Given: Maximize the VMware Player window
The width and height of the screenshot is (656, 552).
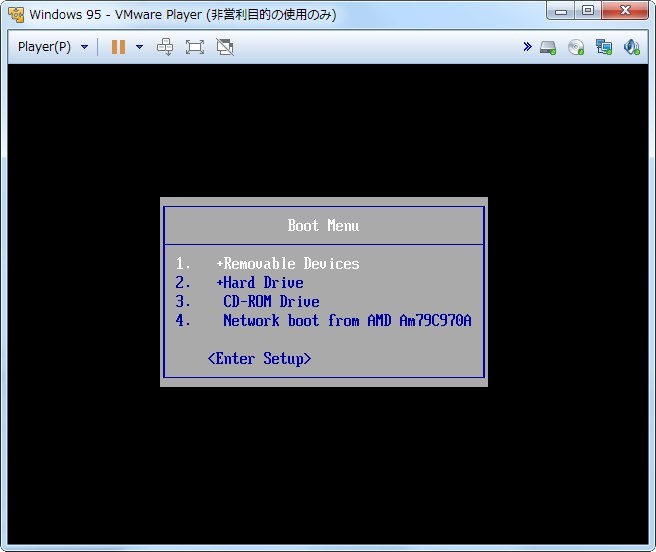Looking at the screenshot, I should pos(588,11).
